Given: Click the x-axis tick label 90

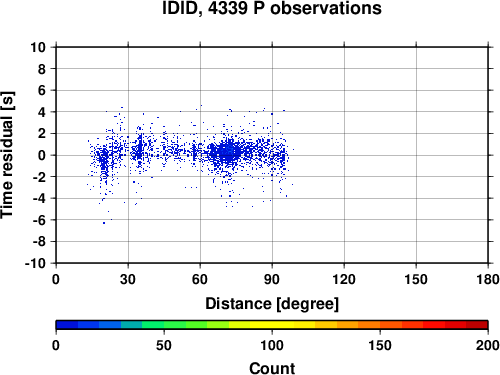Looking at the screenshot, I should [x=272, y=279].
